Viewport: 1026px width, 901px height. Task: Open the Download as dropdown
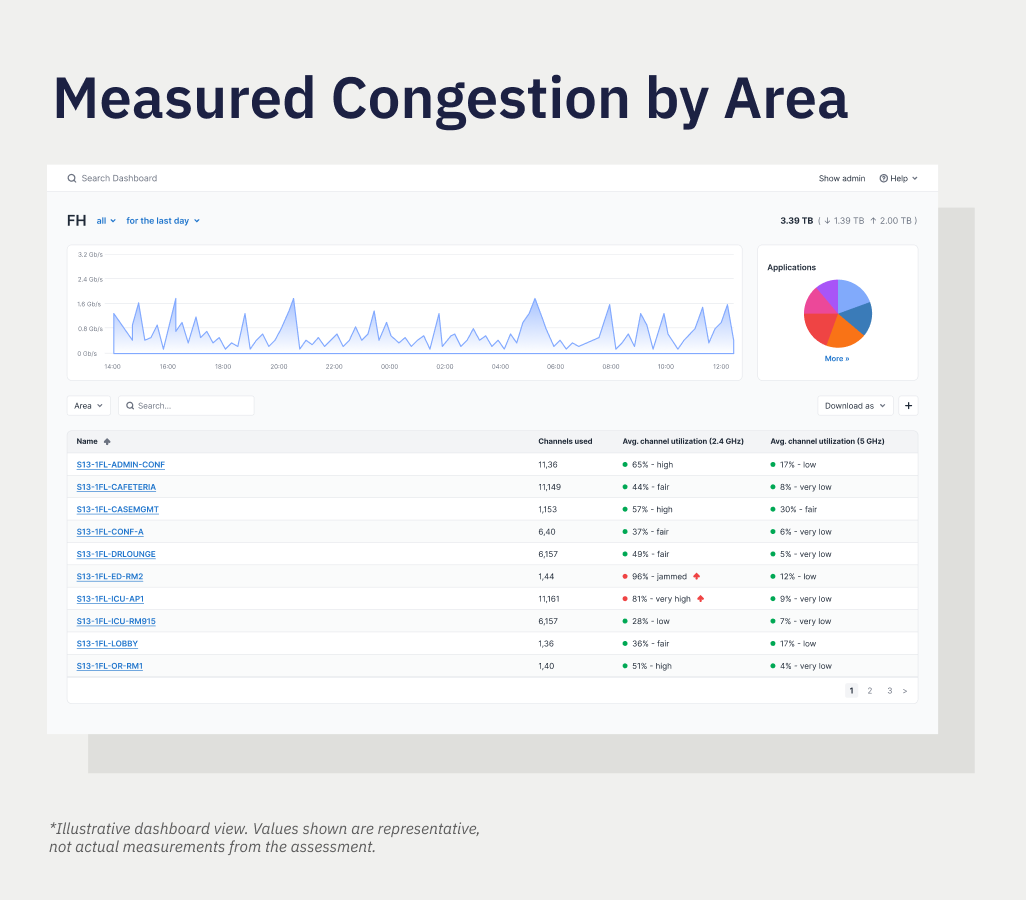(855, 406)
